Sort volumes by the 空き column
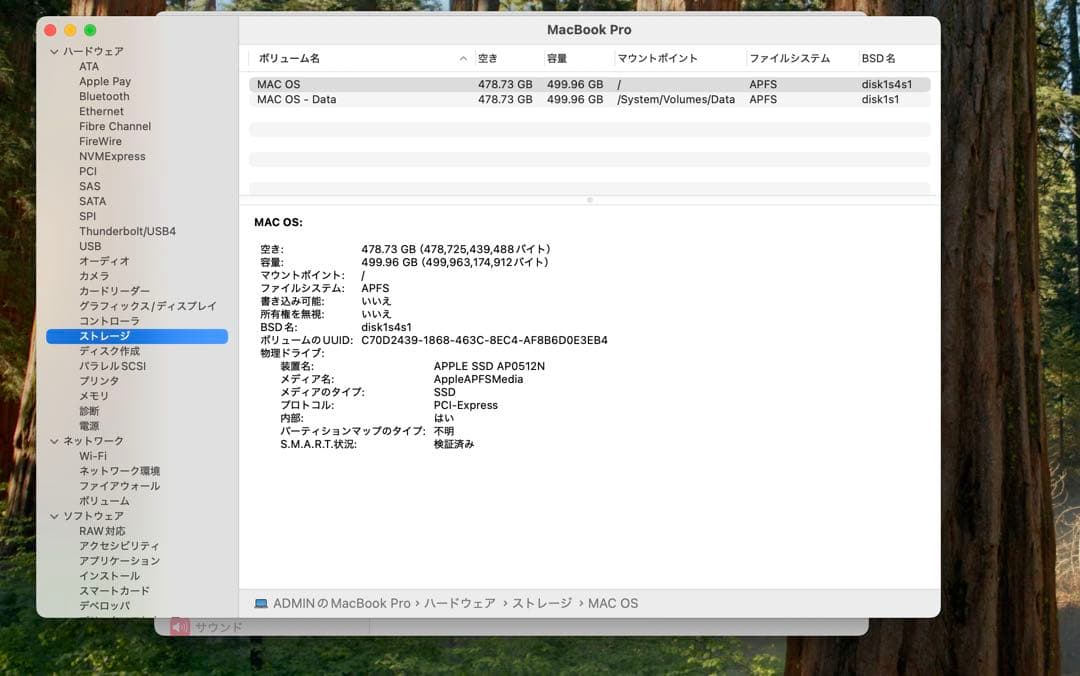The height and width of the screenshot is (676, 1080). [x=488, y=58]
